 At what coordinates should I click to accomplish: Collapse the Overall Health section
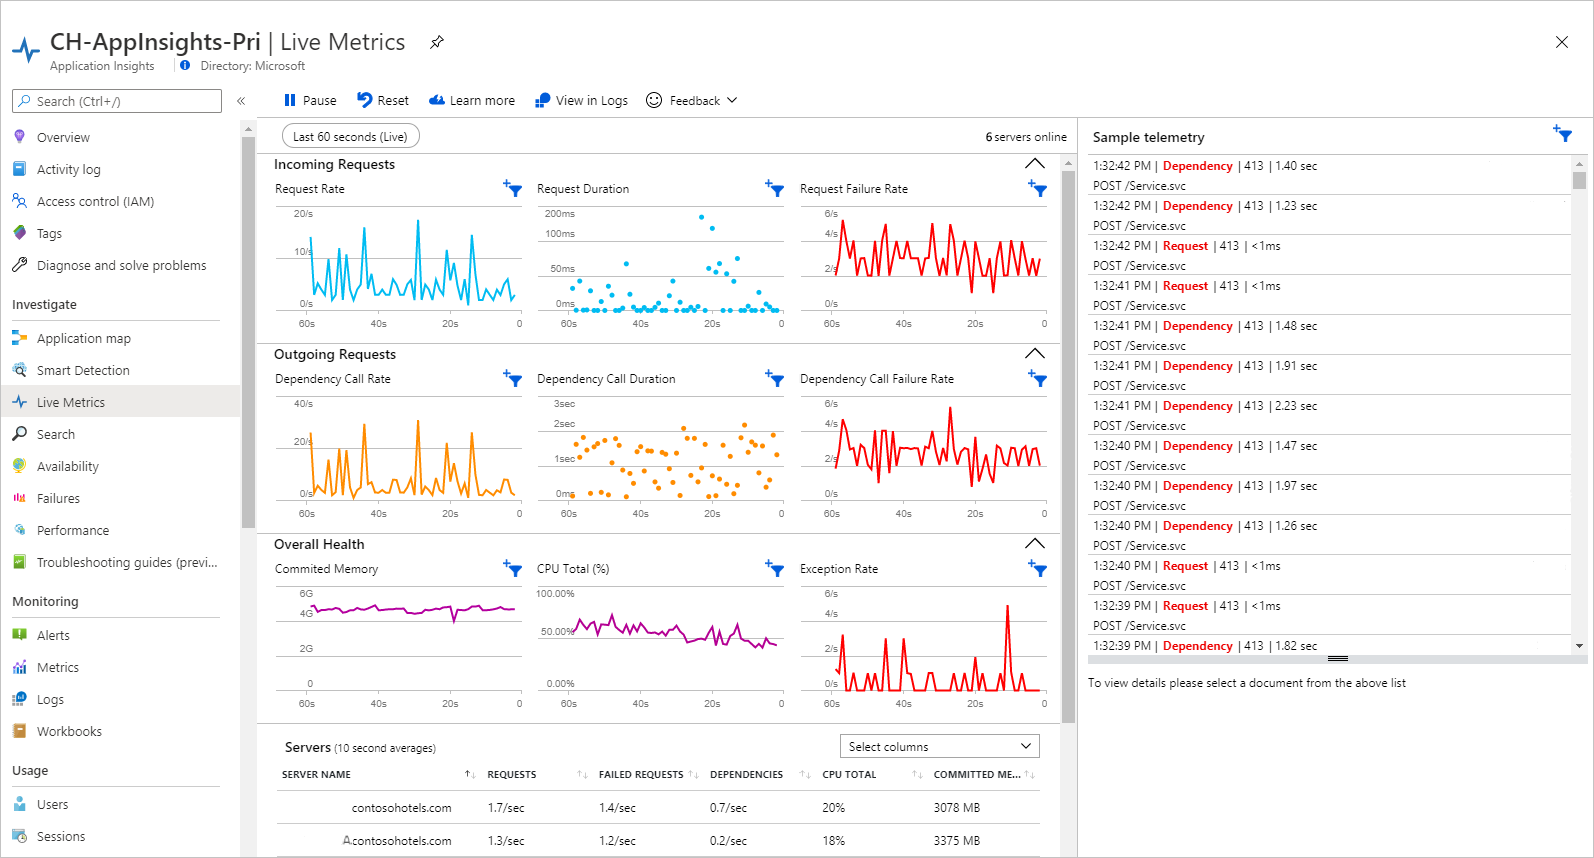[1035, 543]
